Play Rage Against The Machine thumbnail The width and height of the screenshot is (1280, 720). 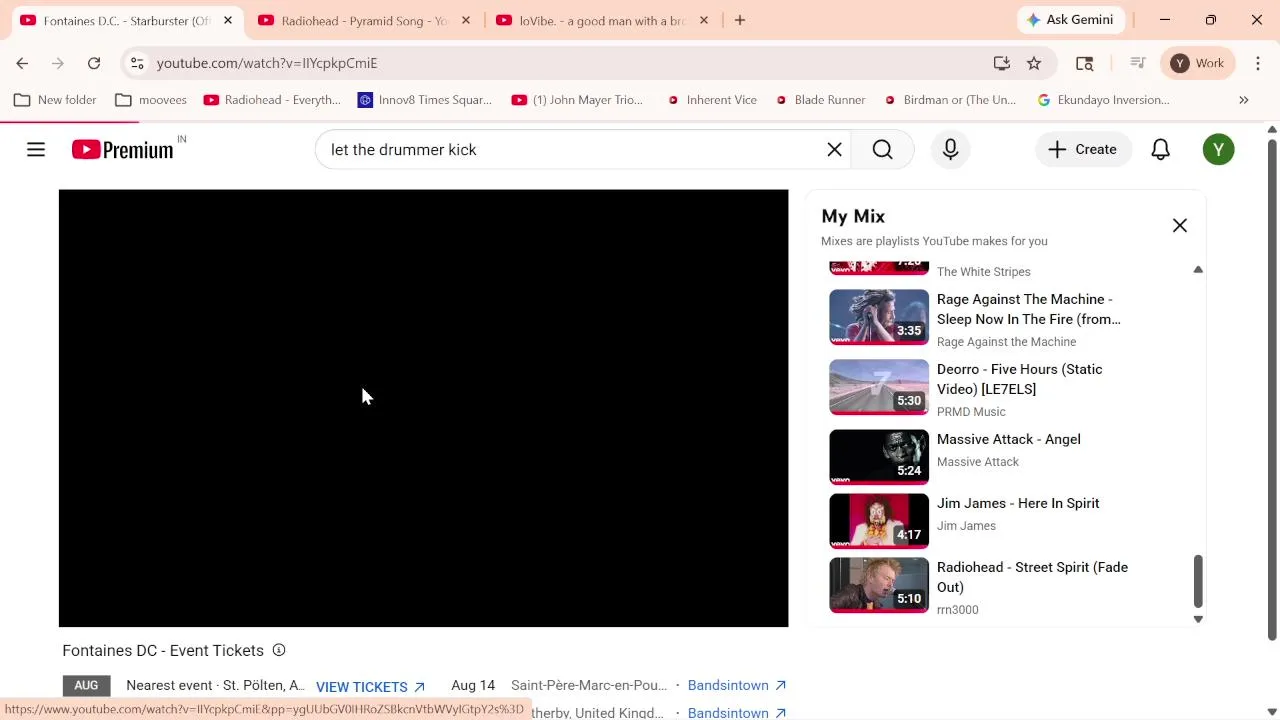(879, 317)
